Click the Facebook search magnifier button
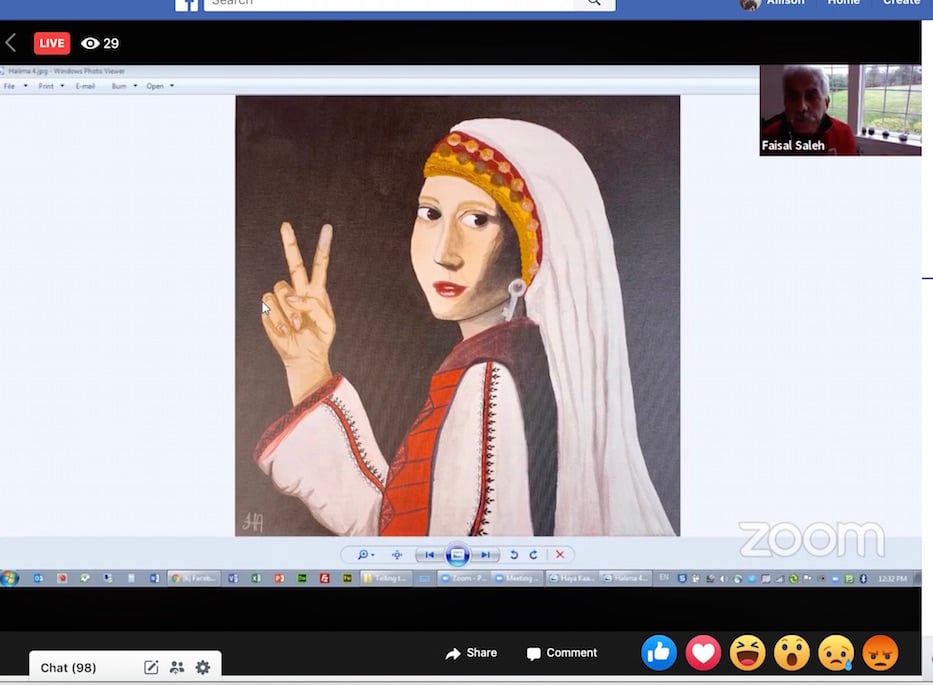933x685 pixels. pyautogui.click(x=594, y=3)
